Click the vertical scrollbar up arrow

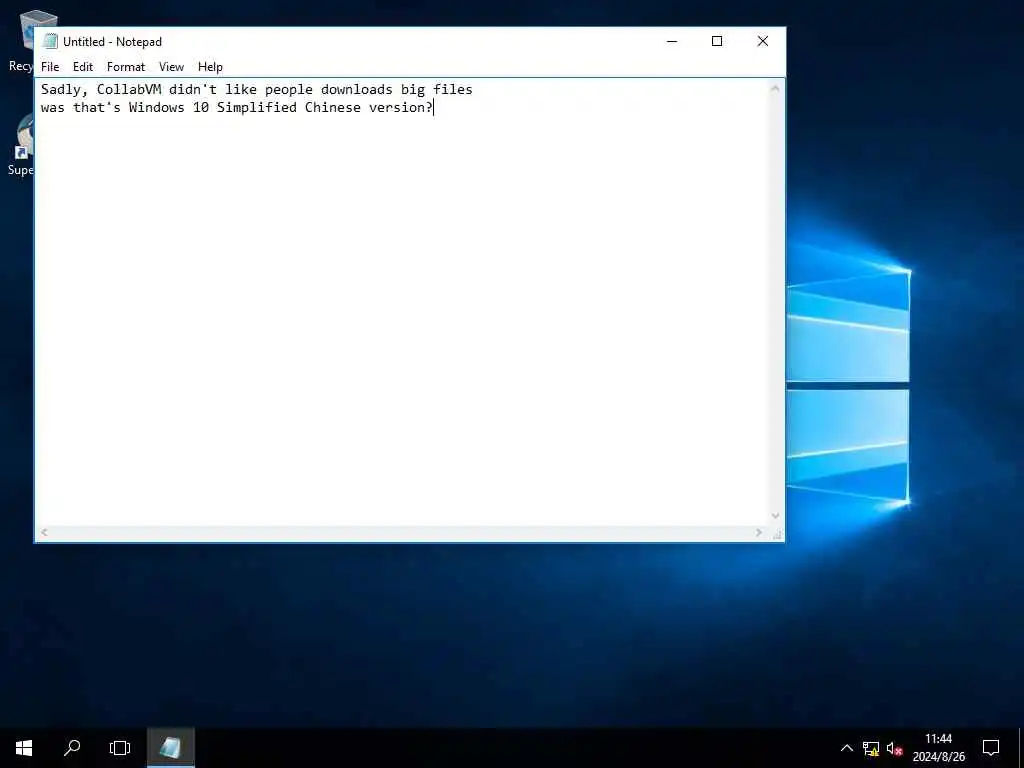[x=775, y=88]
